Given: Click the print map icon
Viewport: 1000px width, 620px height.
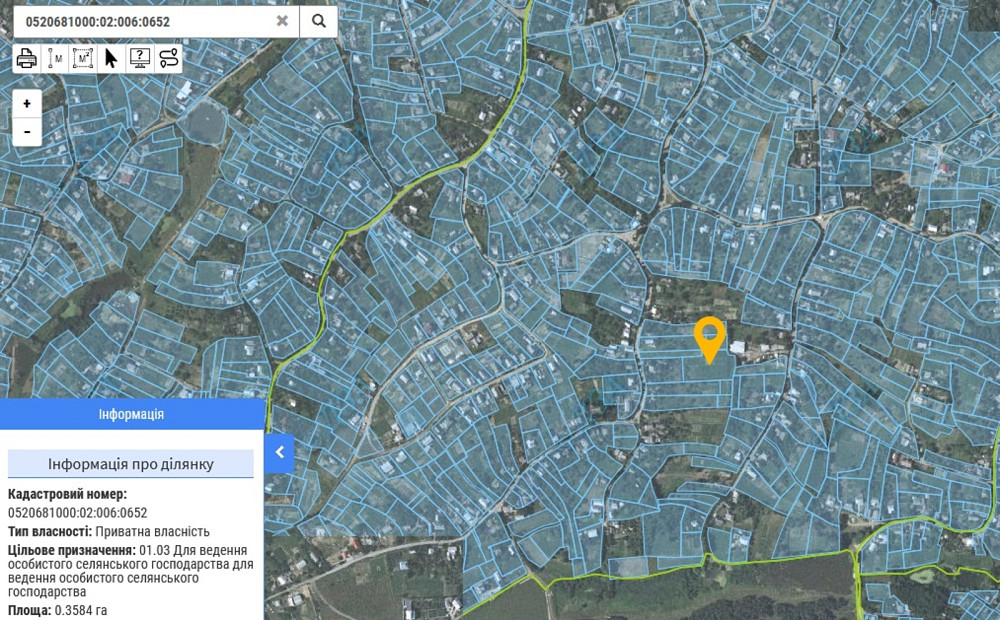Looking at the screenshot, I should click(26, 58).
